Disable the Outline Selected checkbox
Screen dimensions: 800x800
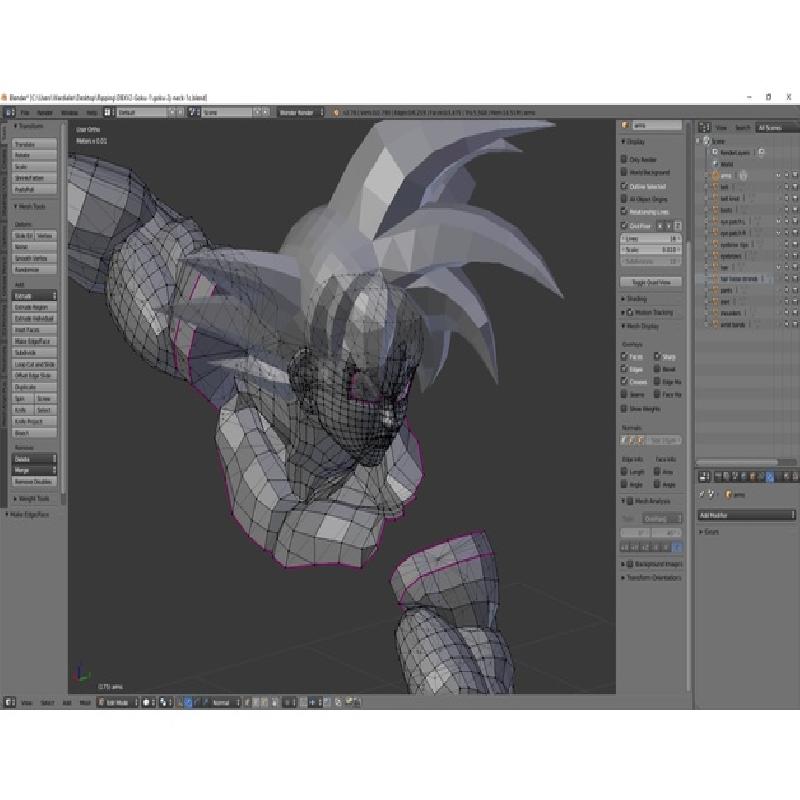pos(623,186)
